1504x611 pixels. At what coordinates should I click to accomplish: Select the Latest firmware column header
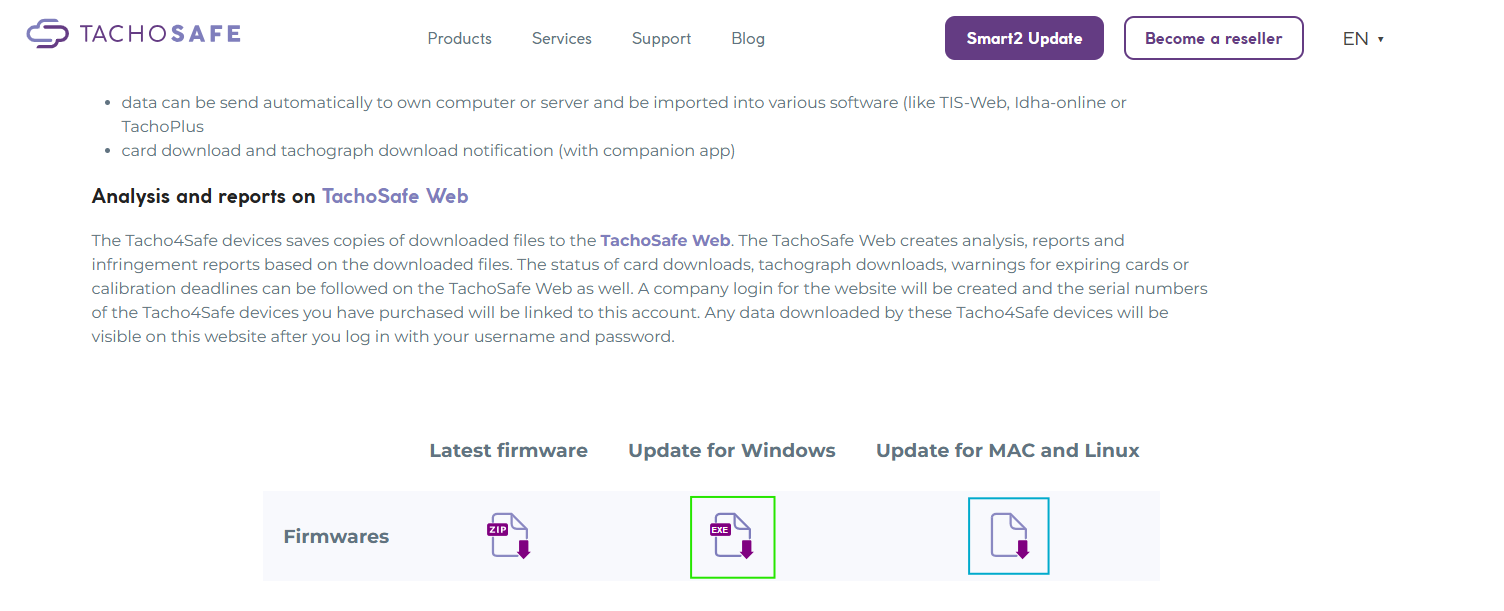coord(508,450)
